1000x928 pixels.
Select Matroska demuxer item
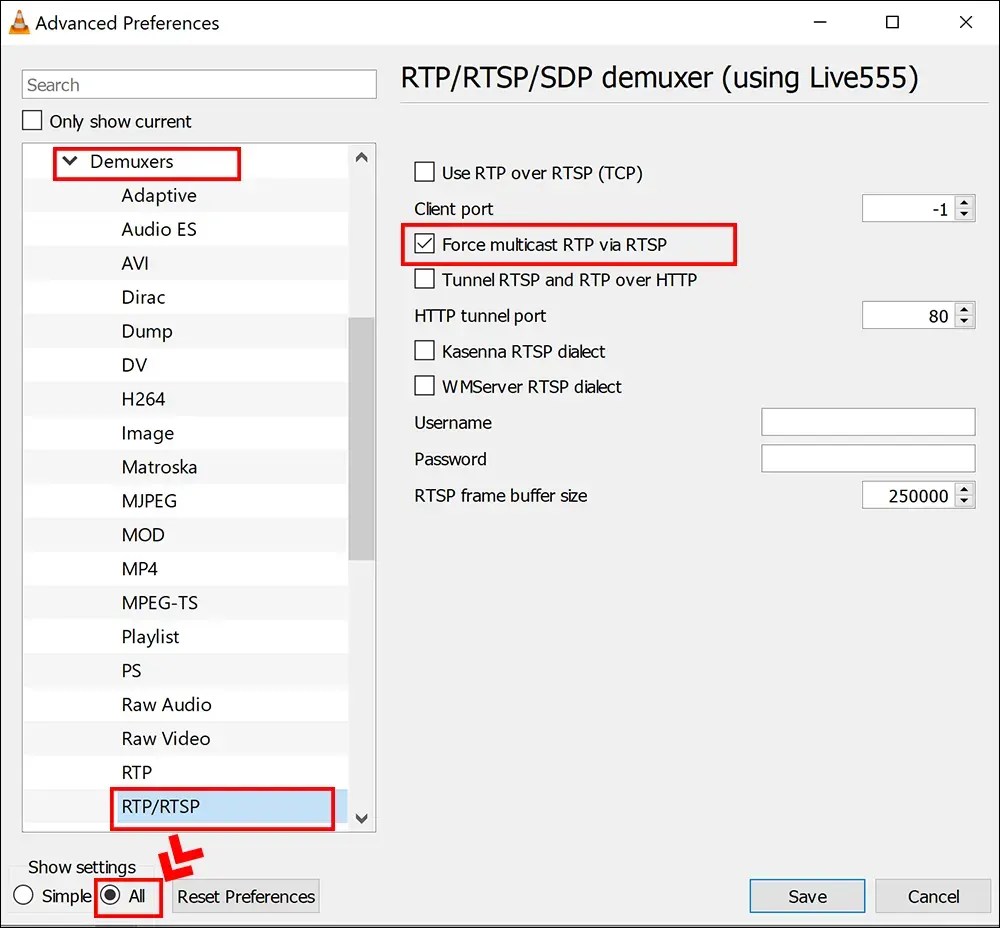point(159,467)
